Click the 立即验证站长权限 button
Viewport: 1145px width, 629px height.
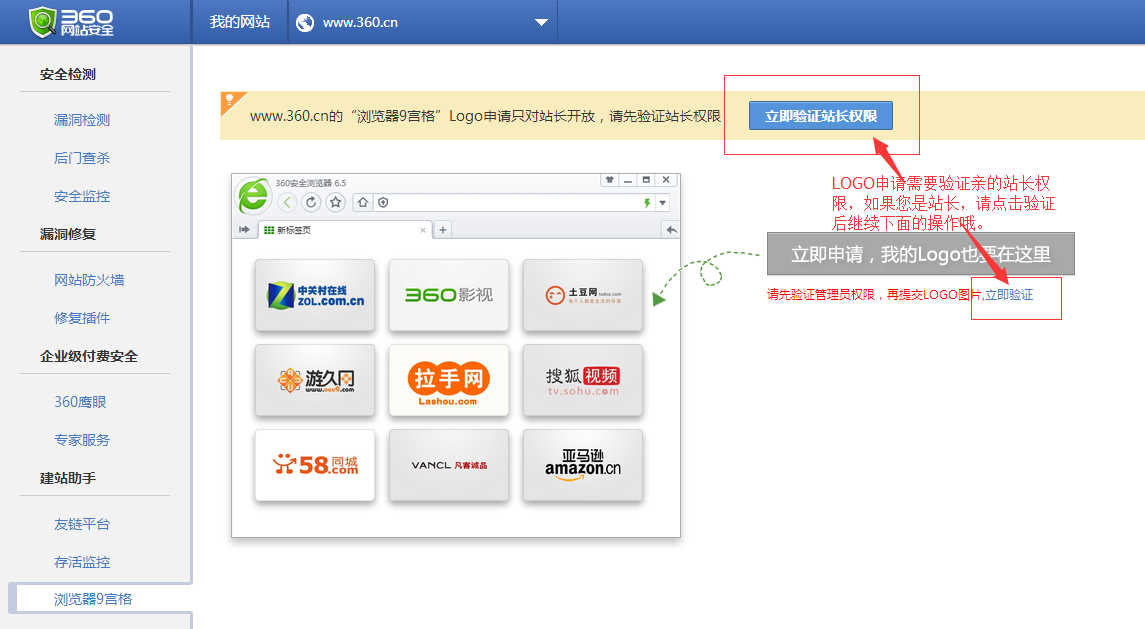821,115
